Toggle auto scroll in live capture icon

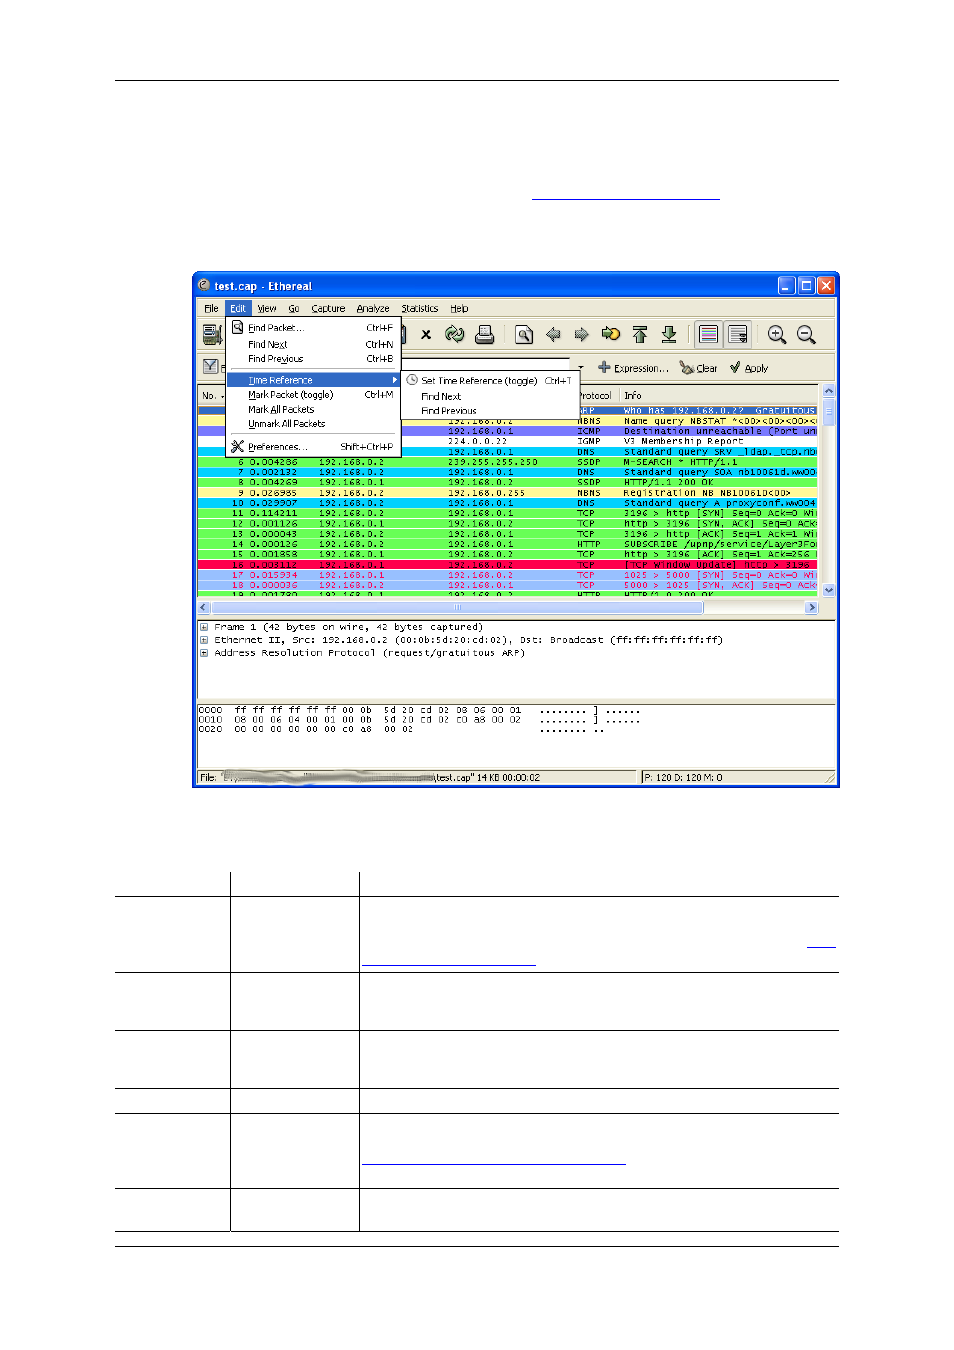click(x=738, y=335)
